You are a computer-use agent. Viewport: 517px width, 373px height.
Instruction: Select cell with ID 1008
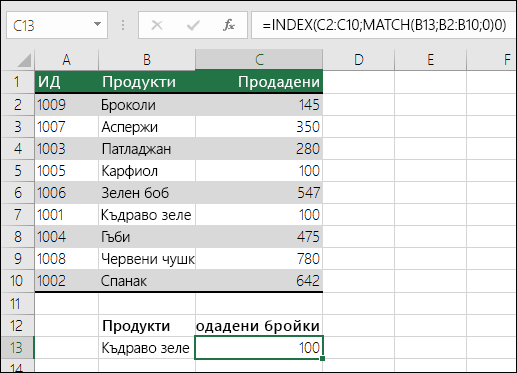point(67,259)
